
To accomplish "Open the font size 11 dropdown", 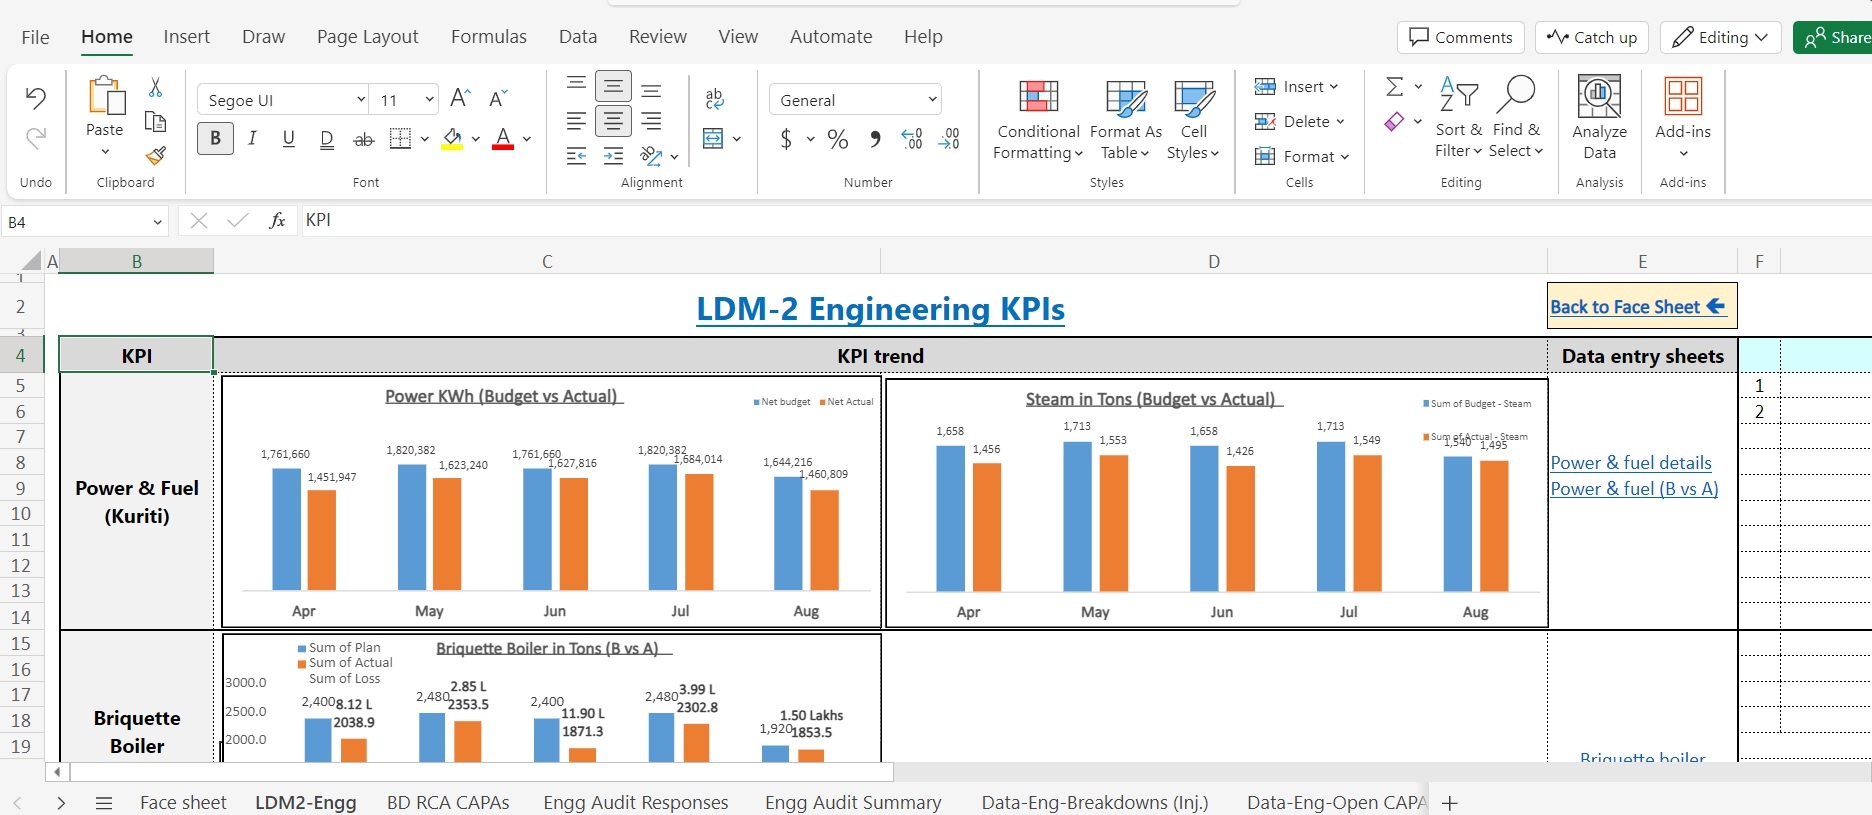I will click(x=429, y=100).
